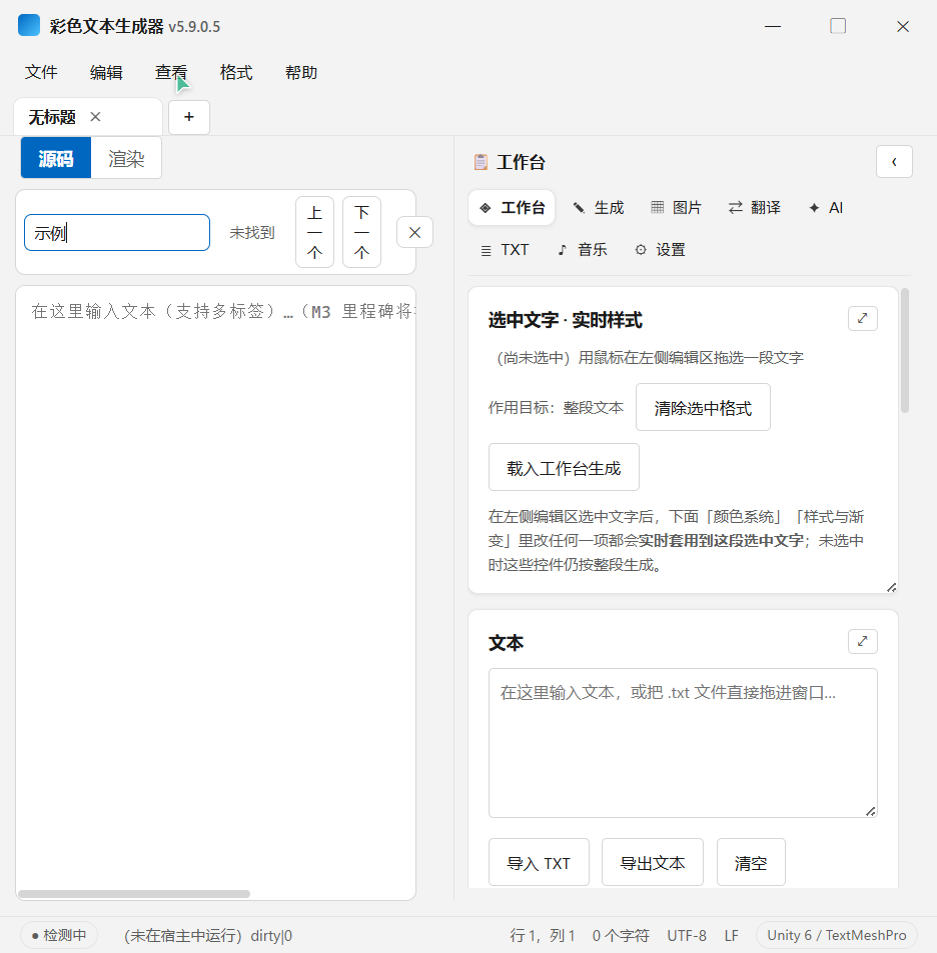Go to next match with 下一个
Viewport: 937px width, 953px height.
[x=362, y=232]
